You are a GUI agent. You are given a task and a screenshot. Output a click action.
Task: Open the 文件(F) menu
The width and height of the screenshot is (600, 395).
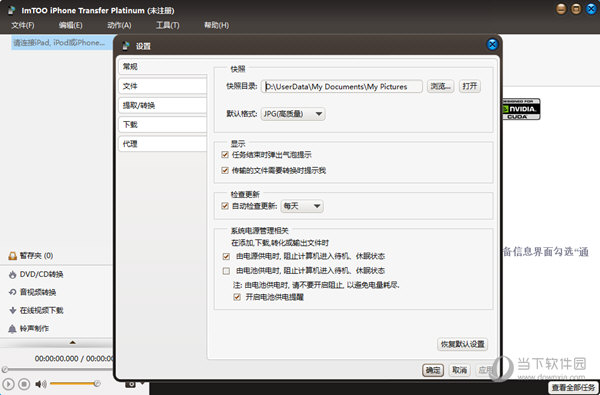point(23,25)
